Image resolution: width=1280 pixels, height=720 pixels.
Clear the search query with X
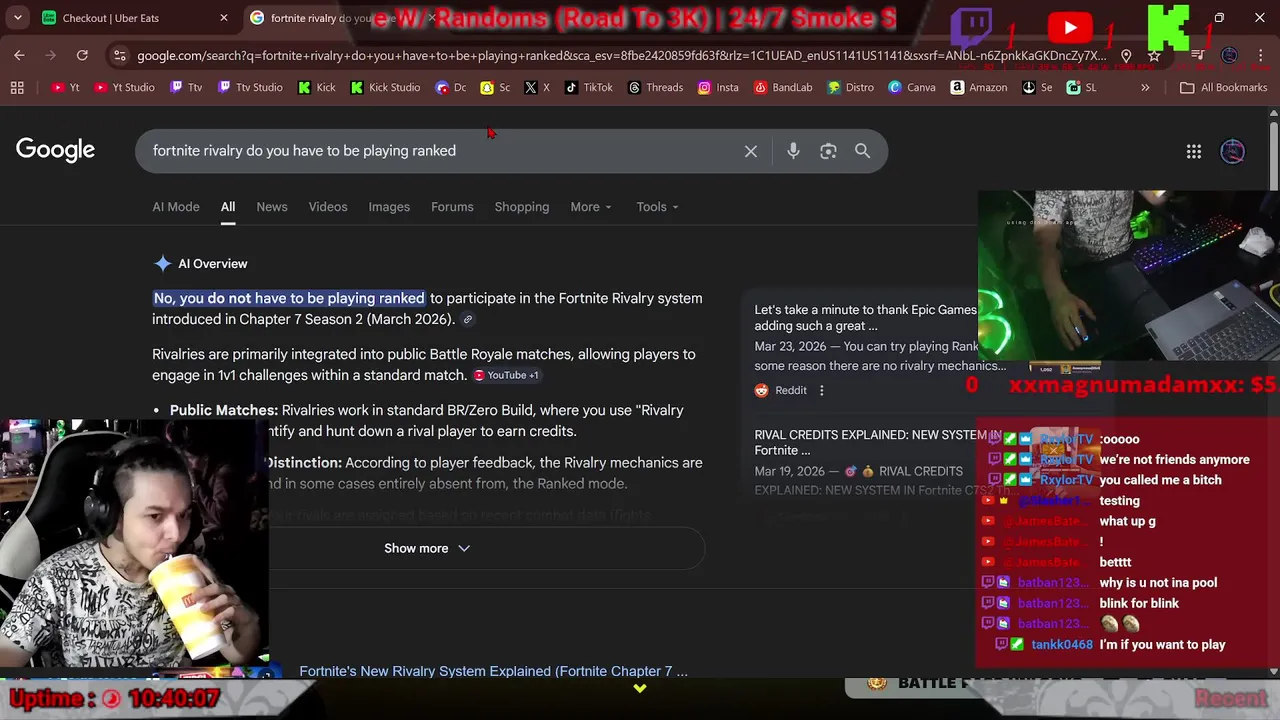[x=751, y=151]
